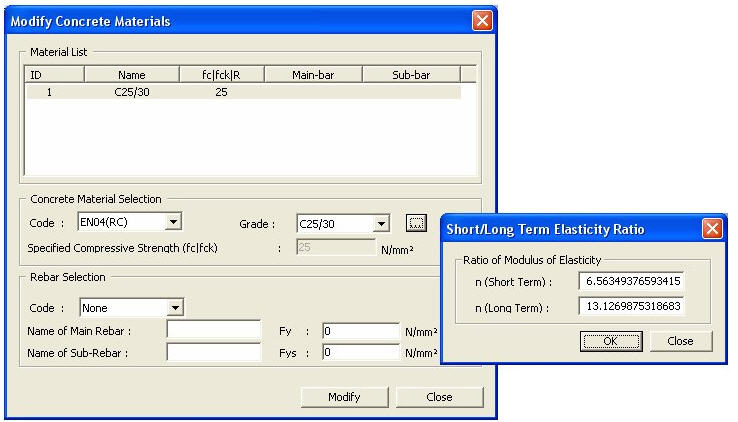Click the Name of Sub-Rebar input field
This screenshot has width=738, height=422.
[x=214, y=352]
